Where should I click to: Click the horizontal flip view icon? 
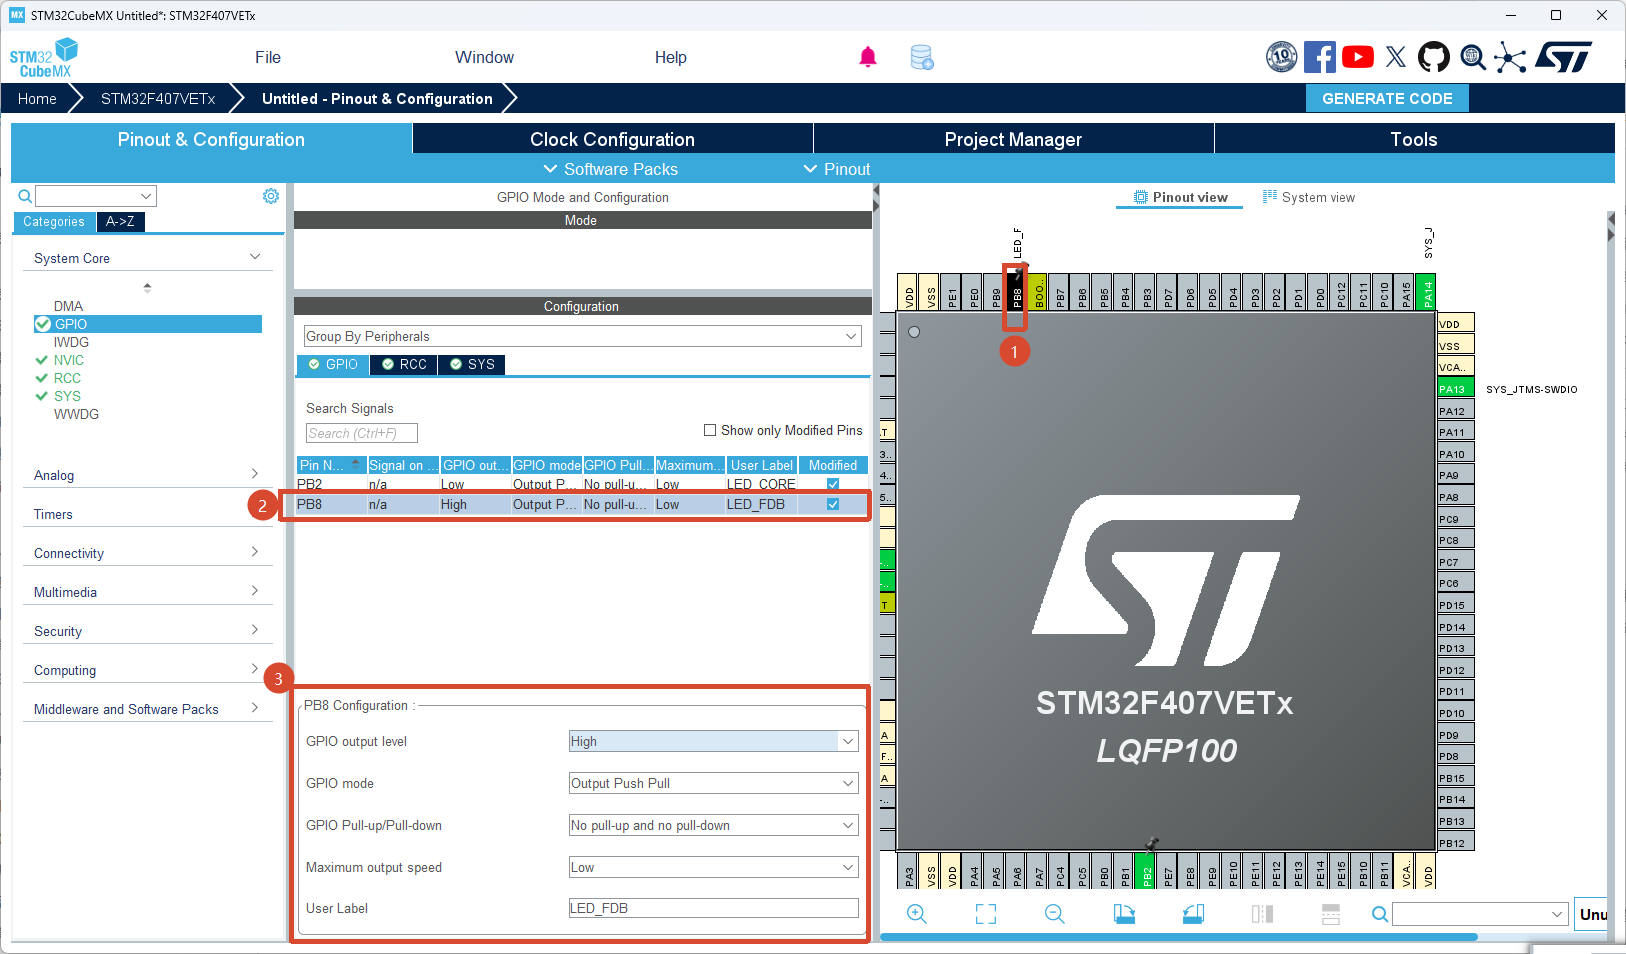point(1262,914)
